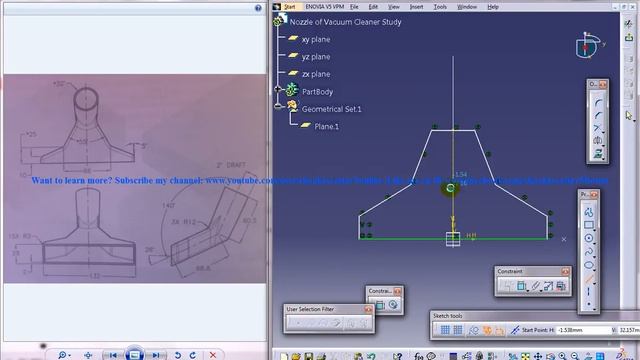Screen dimensions: 640x360
Task: Select the Trim tool in Operation toolbar
Action: pos(598,128)
